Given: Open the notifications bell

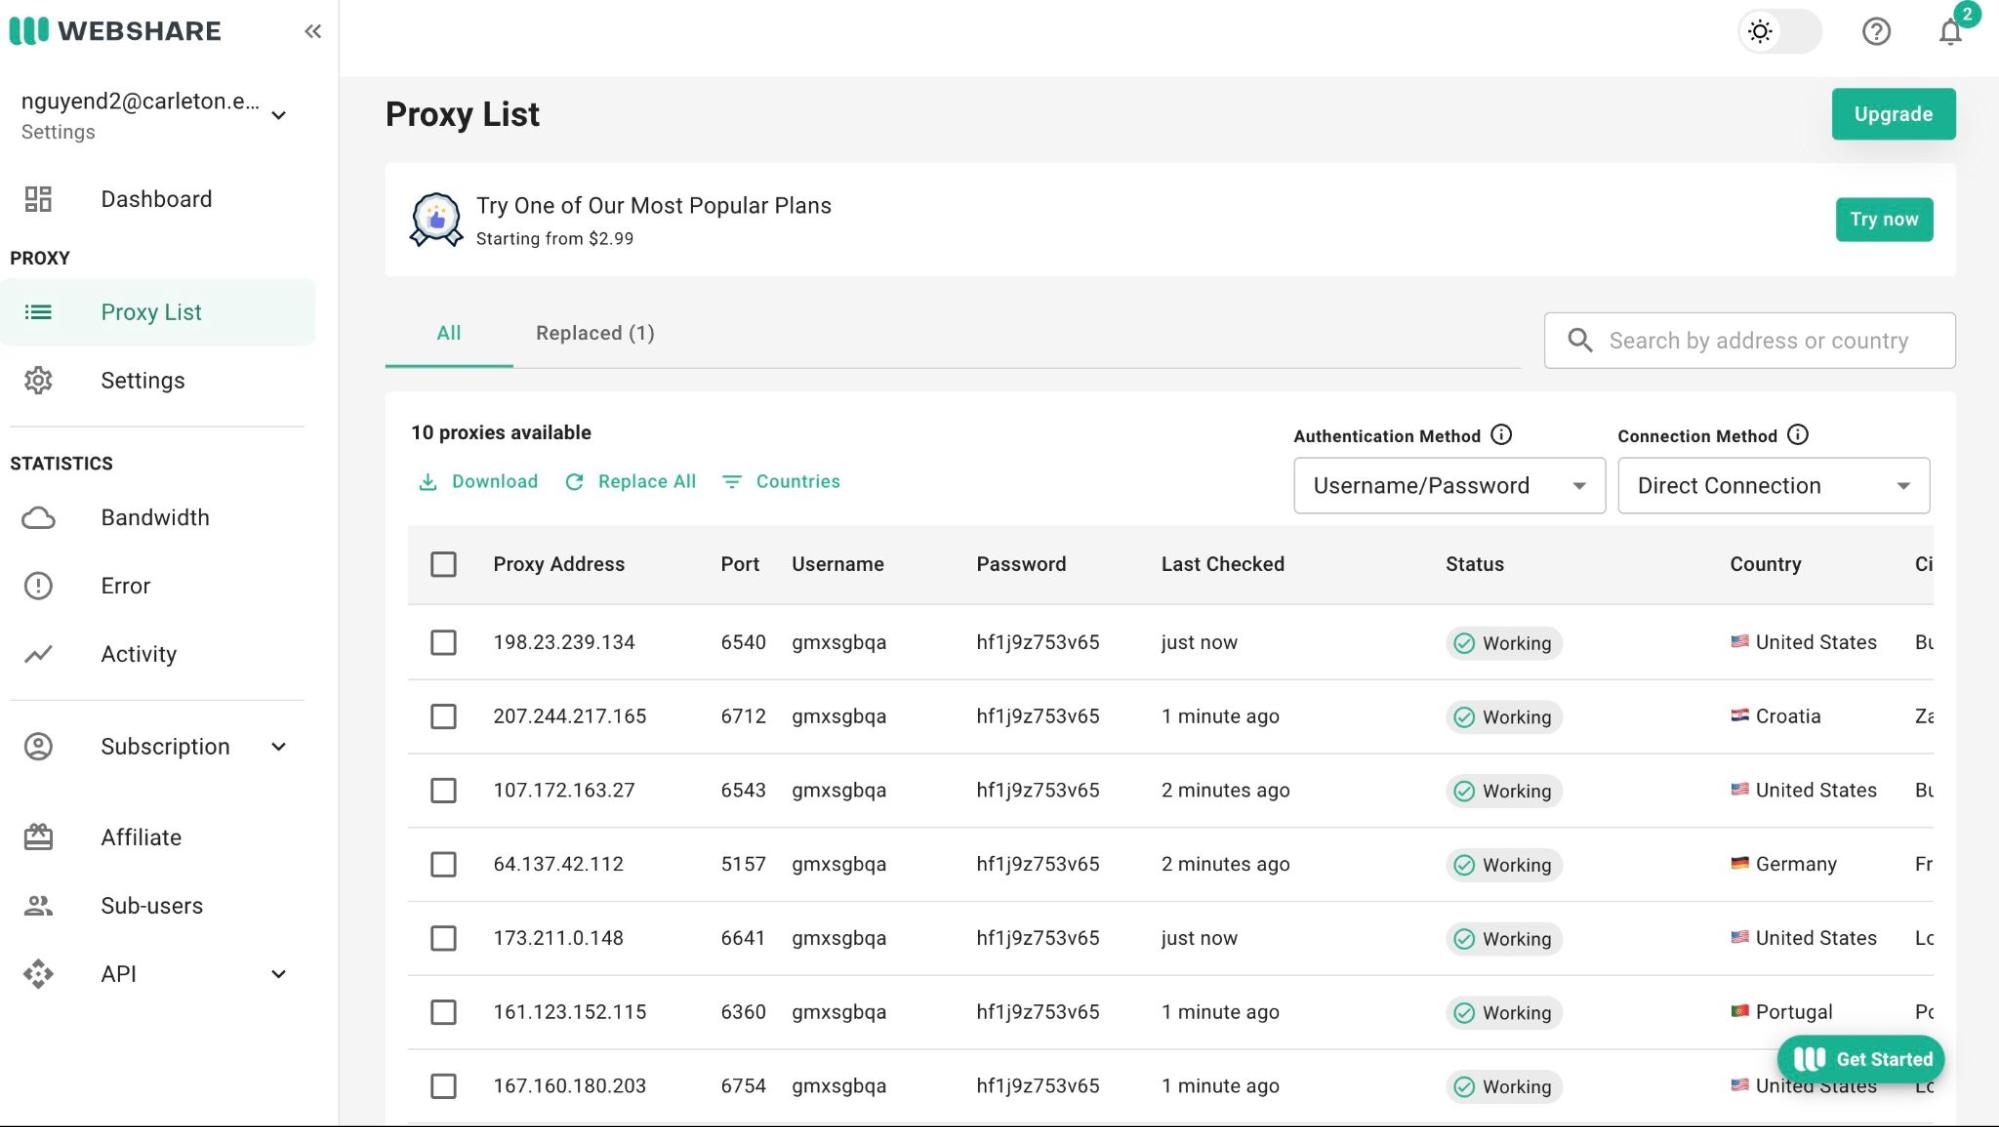Looking at the screenshot, I should click(1949, 32).
